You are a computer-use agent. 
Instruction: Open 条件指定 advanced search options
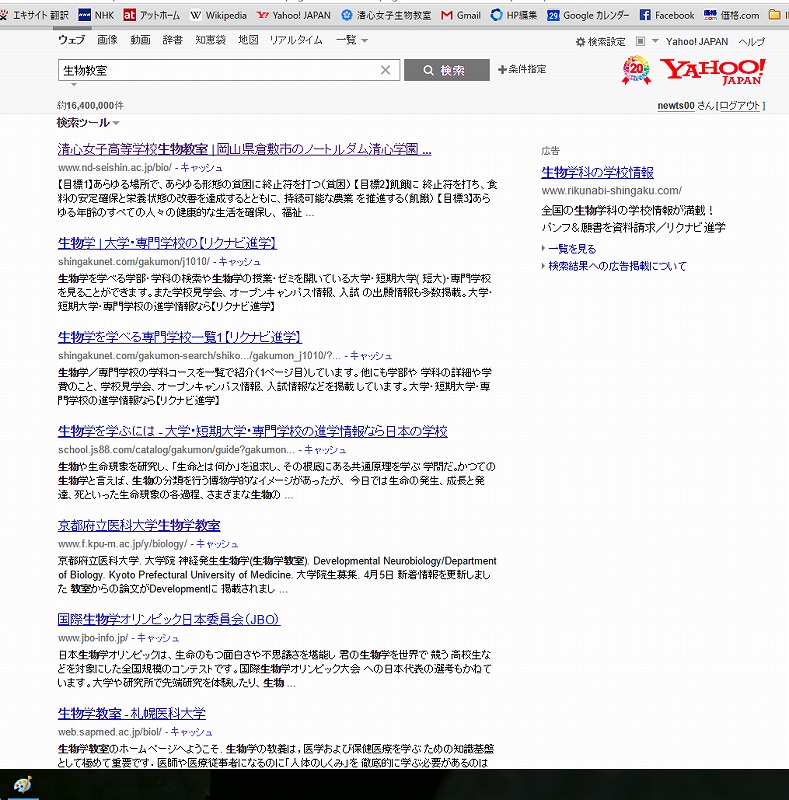tap(522, 69)
